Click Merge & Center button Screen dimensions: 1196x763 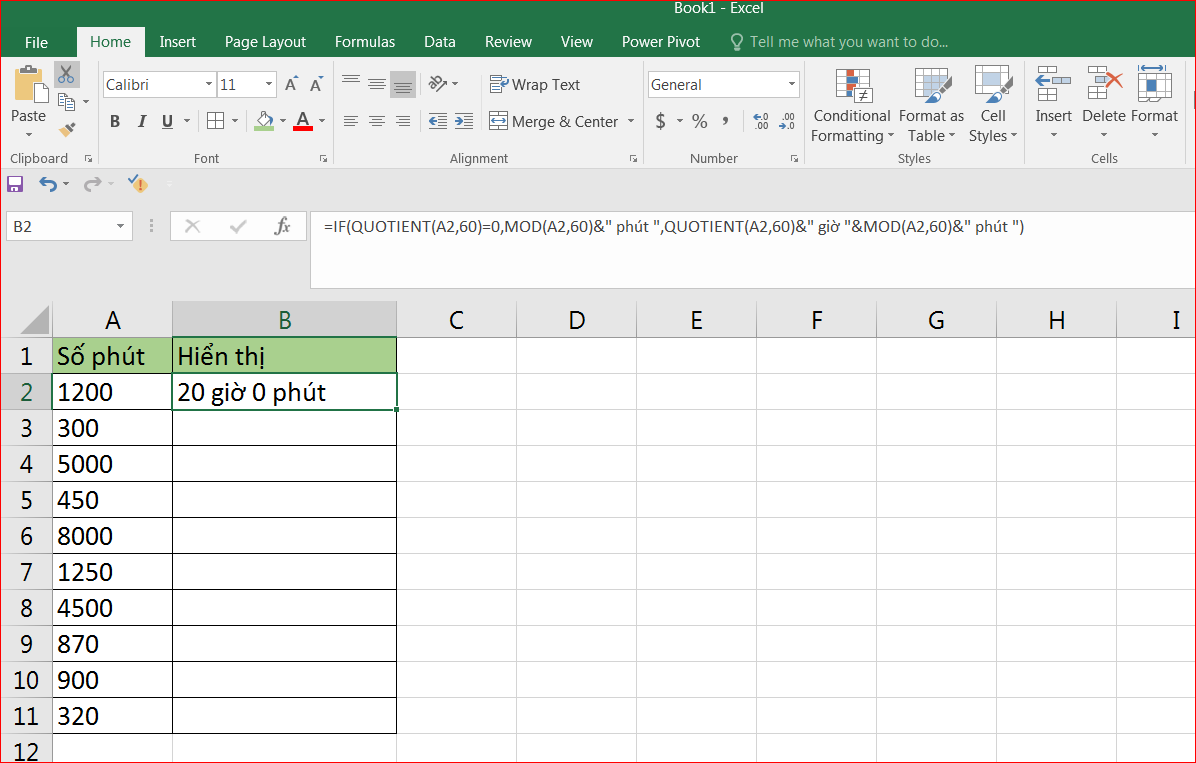554,121
